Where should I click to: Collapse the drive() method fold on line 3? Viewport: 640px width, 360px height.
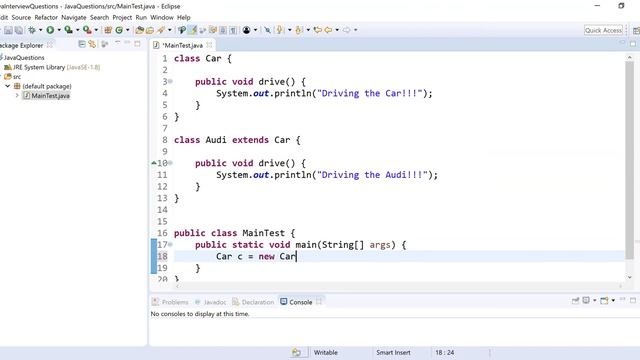pyautogui.click(x=170, y=82)
